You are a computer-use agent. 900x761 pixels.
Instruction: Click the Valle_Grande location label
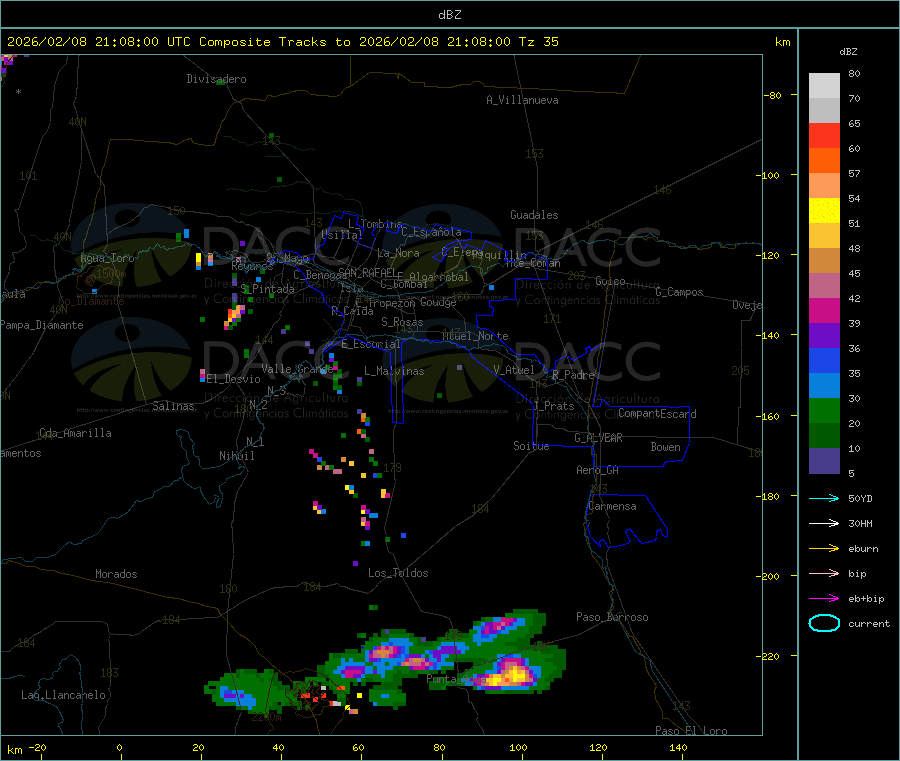coord(297,369)
